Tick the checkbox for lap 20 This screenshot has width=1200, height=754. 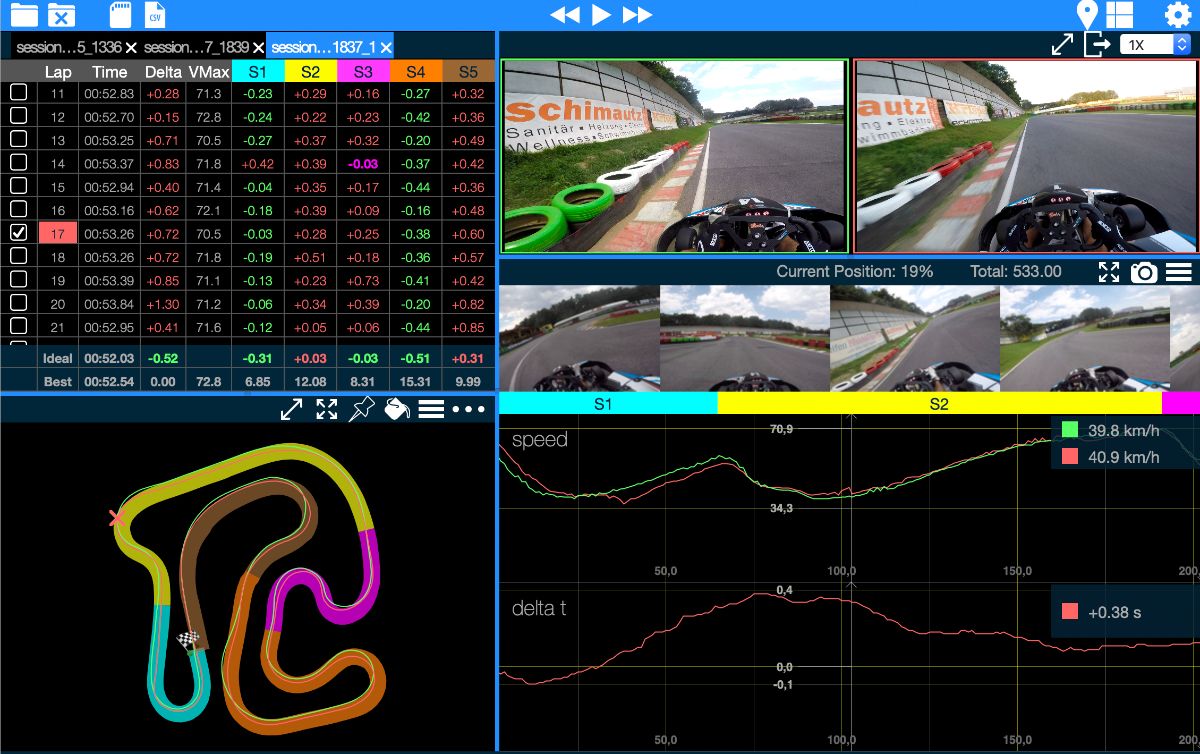(x=18, y=303)
